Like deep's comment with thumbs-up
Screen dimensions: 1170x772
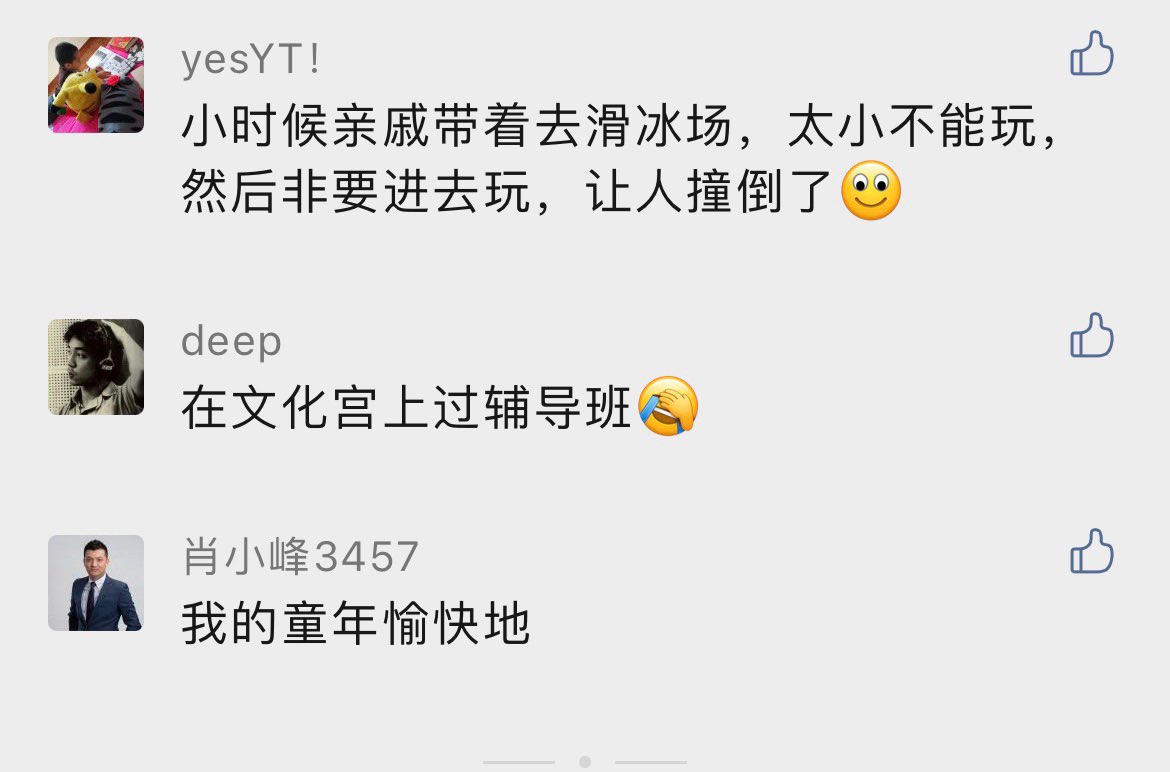click(x=1092, y=335)
